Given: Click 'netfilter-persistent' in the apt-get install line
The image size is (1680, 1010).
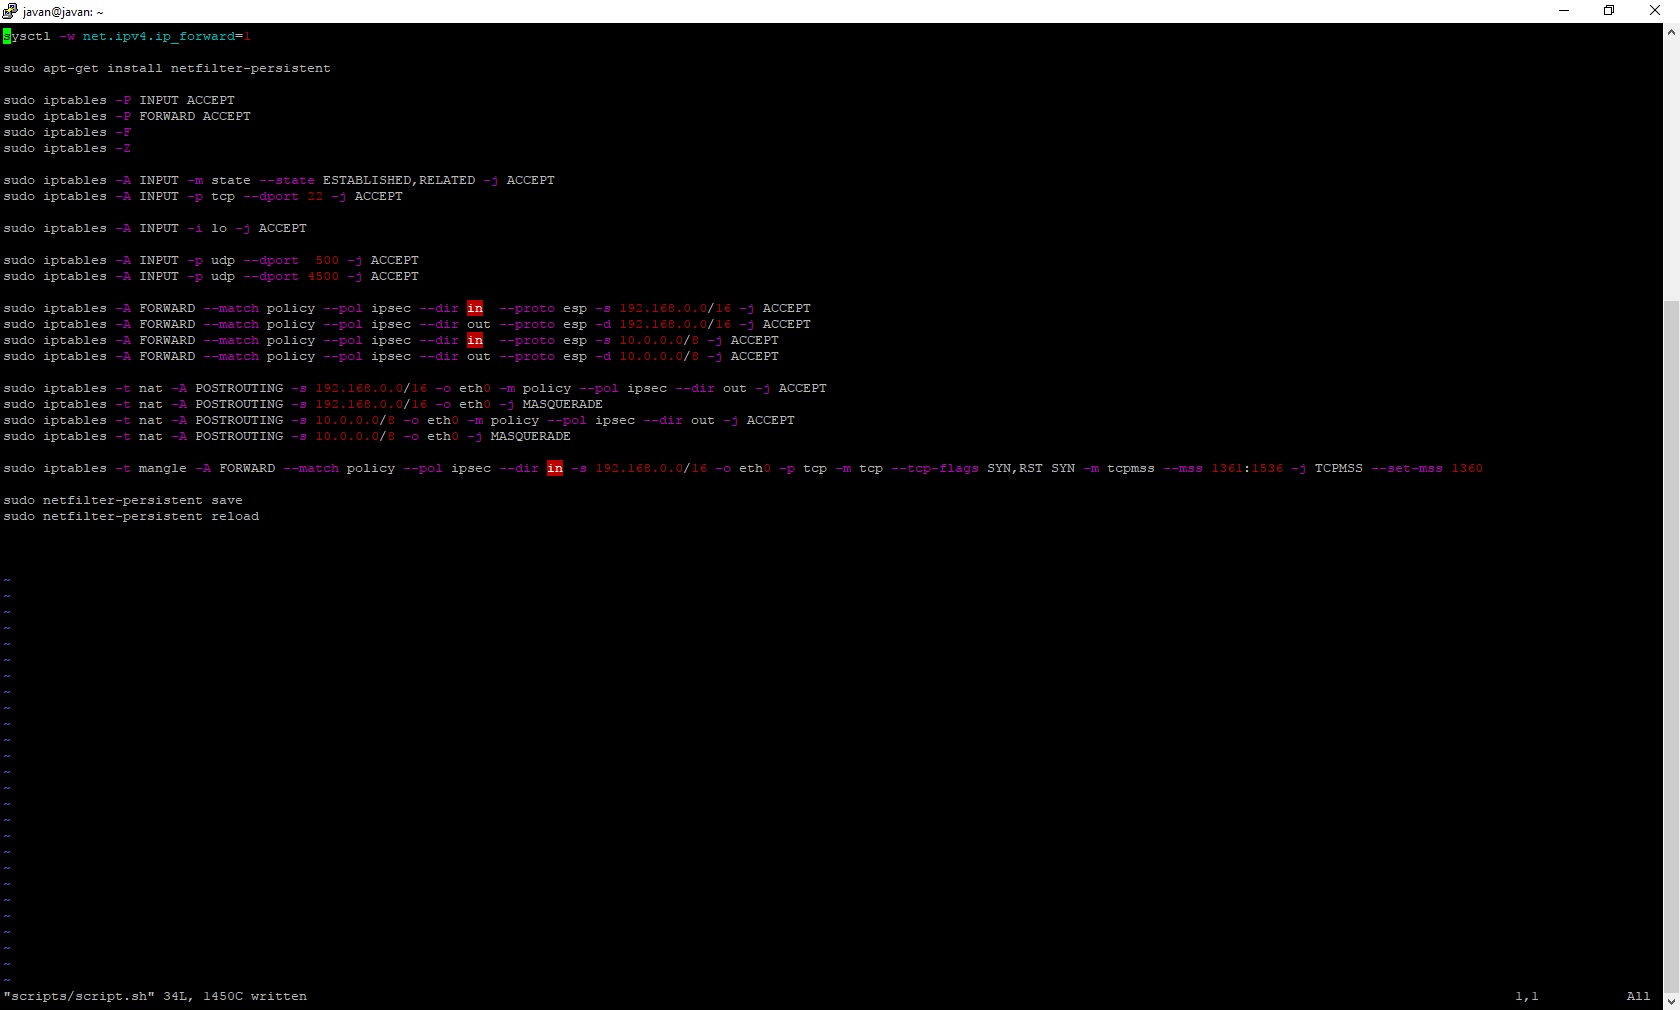Looking at the screenshot, I should pyautogui.click(x=250, y=68).
